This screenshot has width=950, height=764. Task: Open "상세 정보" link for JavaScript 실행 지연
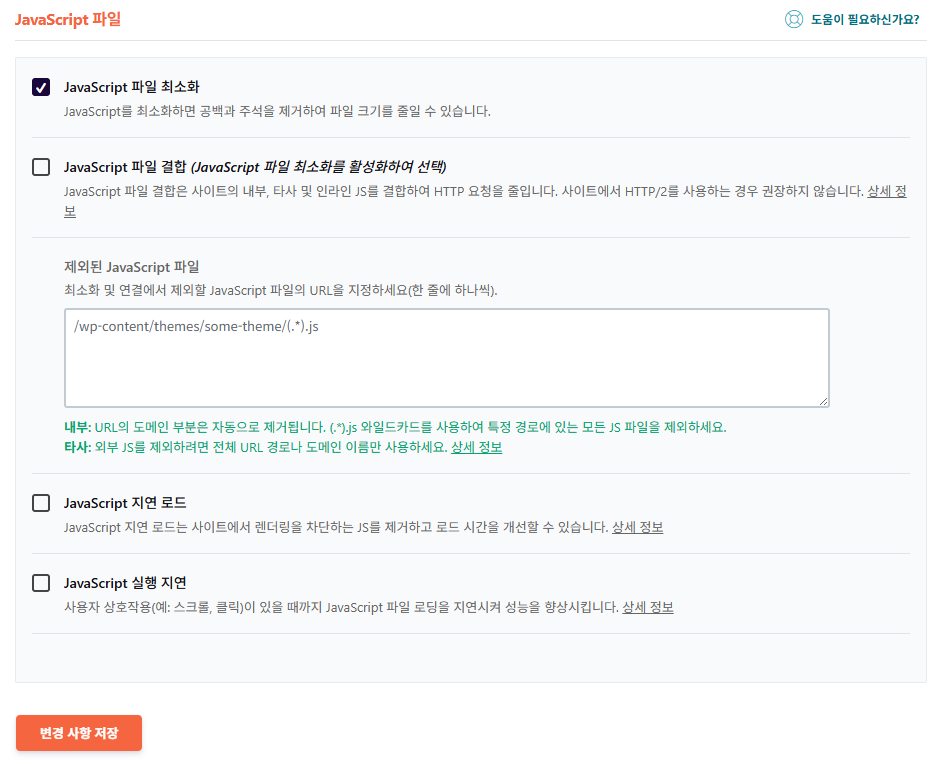click(649, 608)
